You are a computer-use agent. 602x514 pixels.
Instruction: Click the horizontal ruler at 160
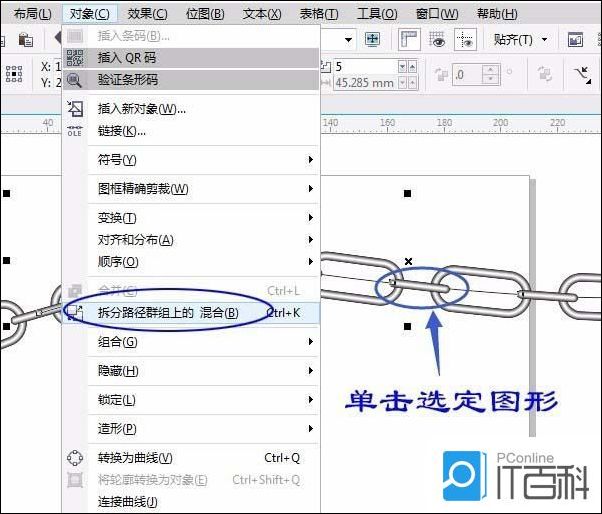[x=387, y=124]
